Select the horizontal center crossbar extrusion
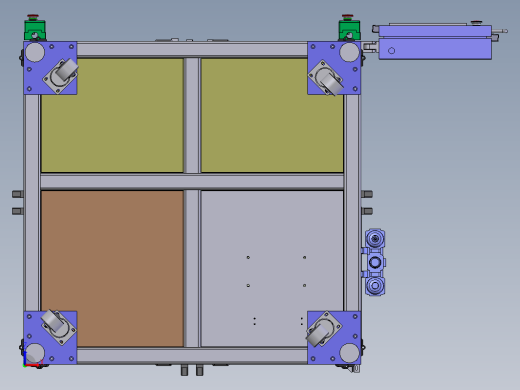This screenshot has height=390, width=520. [x=192, y=182]
